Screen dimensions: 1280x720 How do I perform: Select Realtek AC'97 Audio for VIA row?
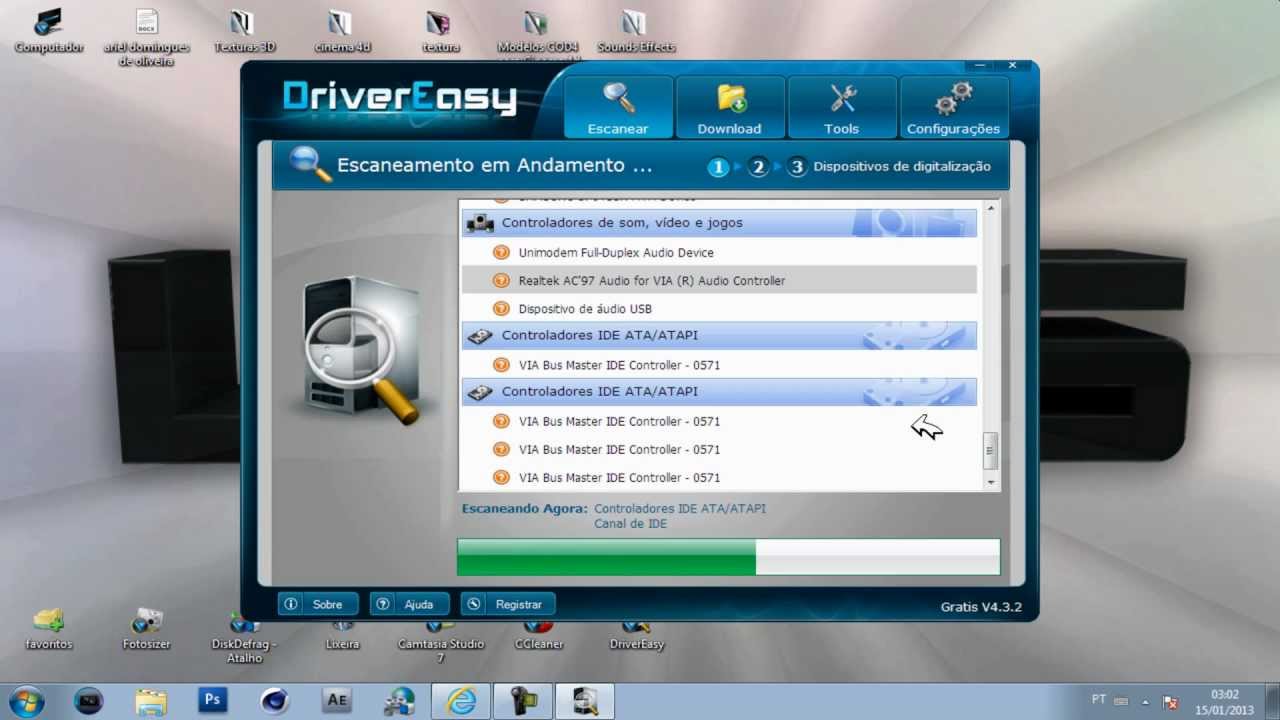pos(719,281)
